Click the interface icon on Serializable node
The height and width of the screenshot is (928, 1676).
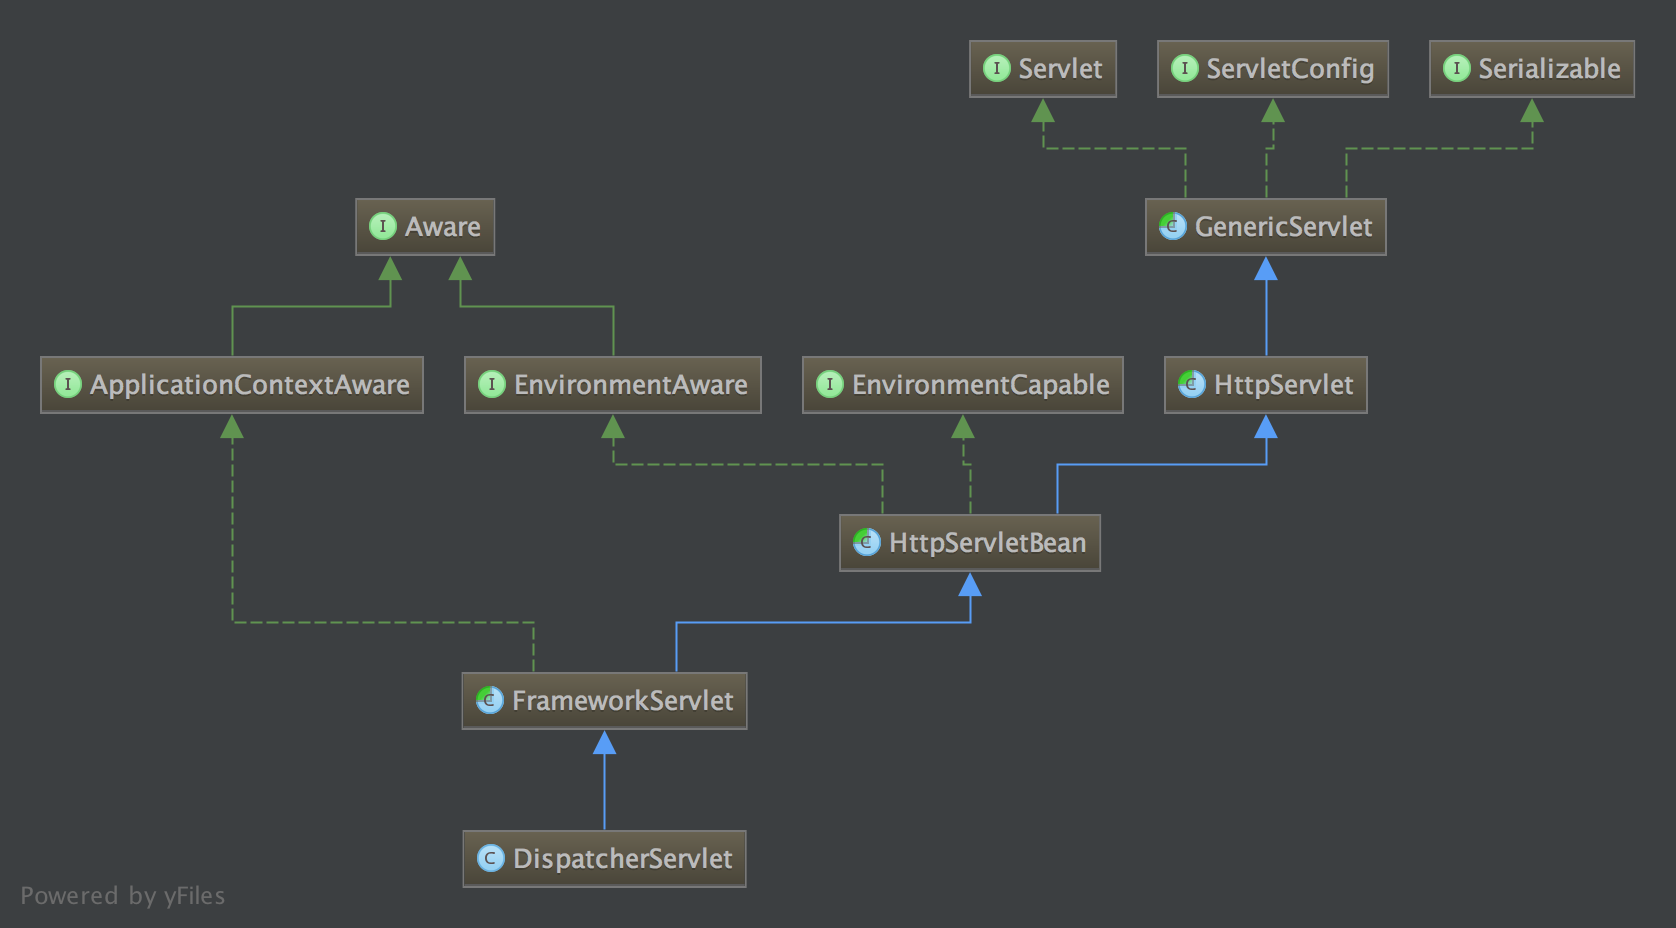(x=1456, y=68)
